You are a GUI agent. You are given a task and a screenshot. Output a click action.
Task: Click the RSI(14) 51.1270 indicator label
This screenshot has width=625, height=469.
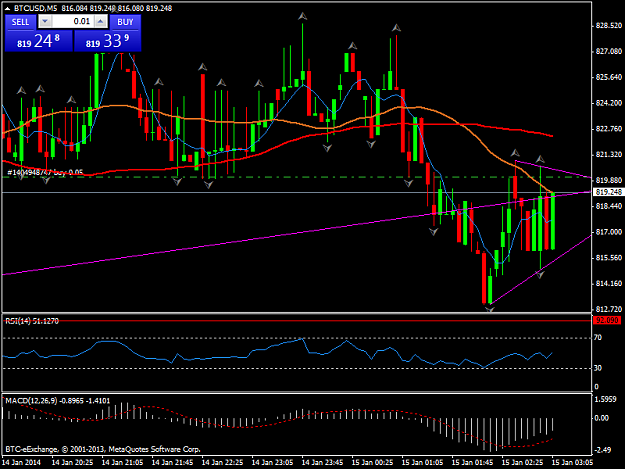click(x=32, y=321)
